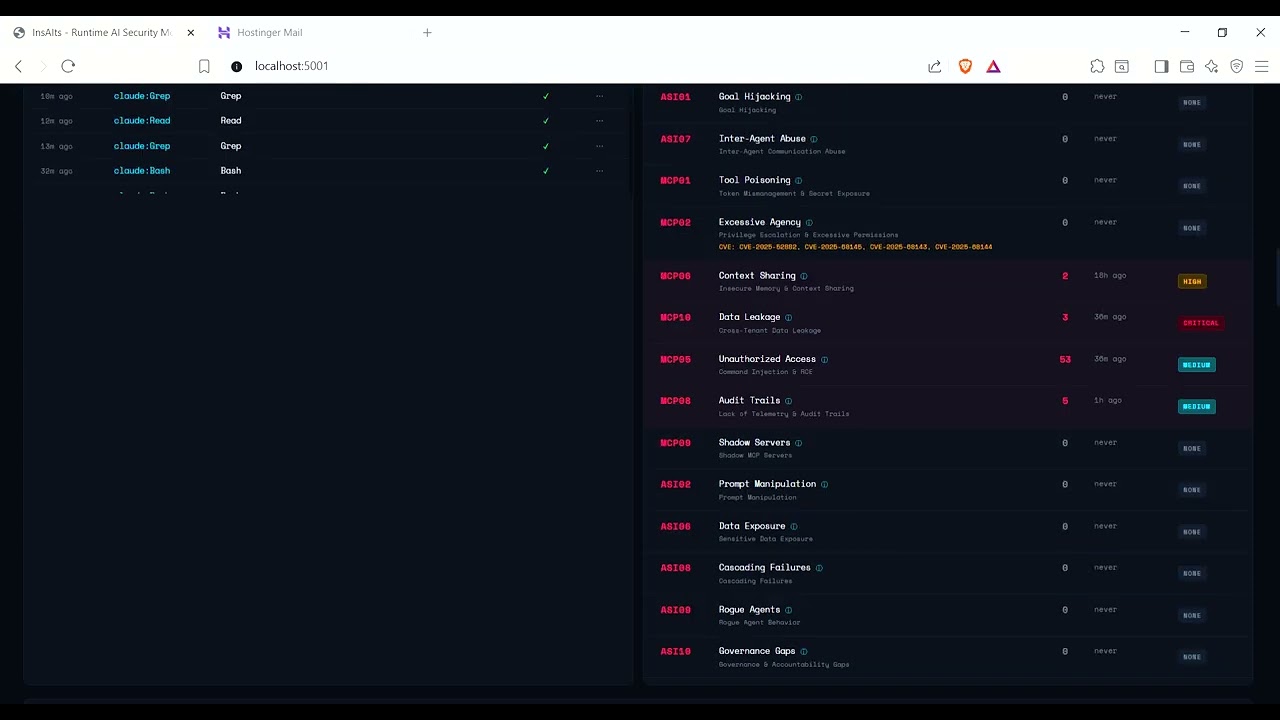Click info icon next to Data Leakage
The image size is (1280, 720).
tap(788, 318)
